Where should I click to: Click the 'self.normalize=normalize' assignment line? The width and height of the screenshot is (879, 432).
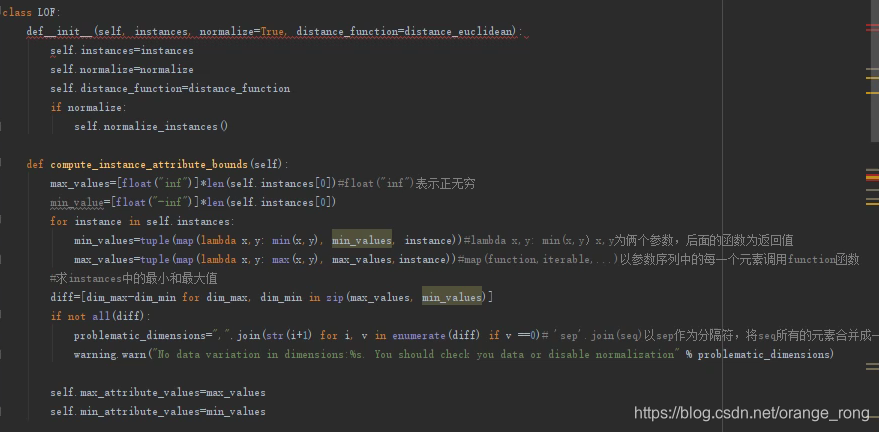pos(122,69)
